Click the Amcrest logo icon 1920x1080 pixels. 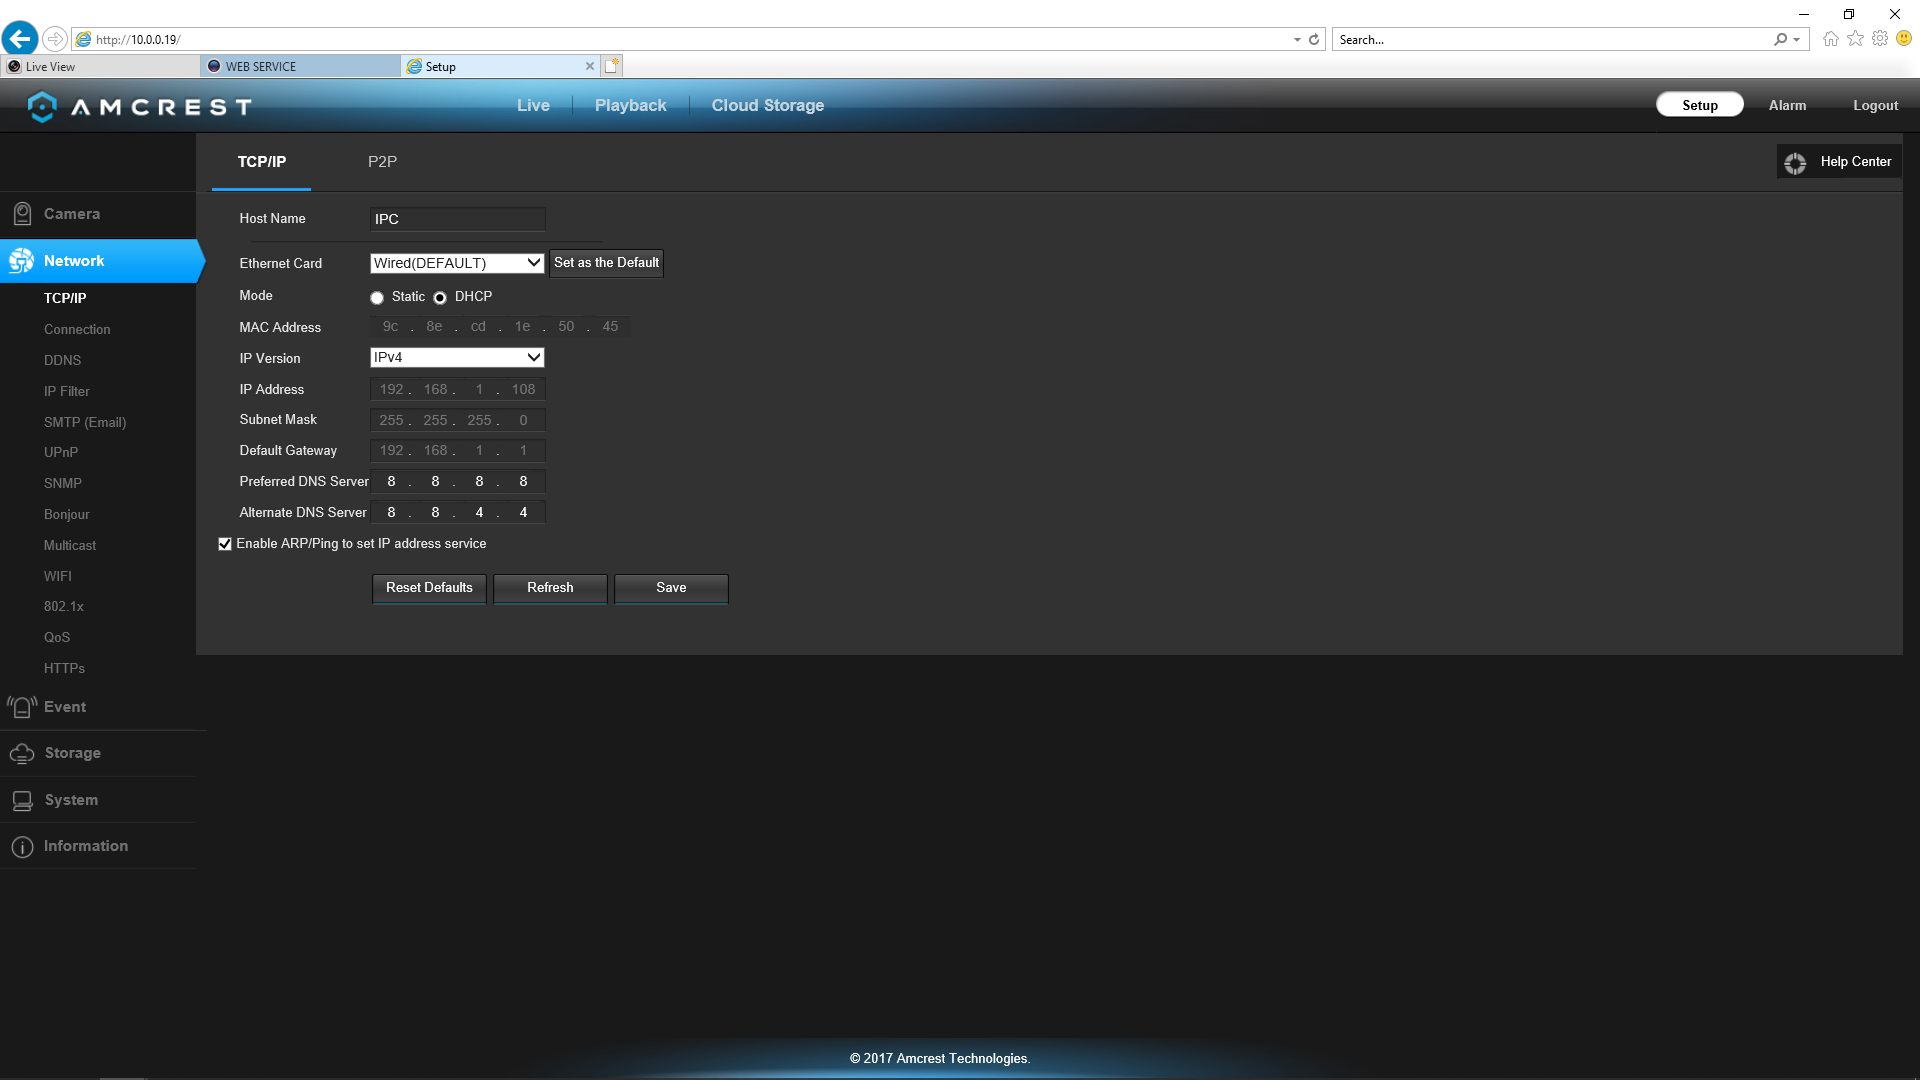pyautogui.click(x=42, y=106)
